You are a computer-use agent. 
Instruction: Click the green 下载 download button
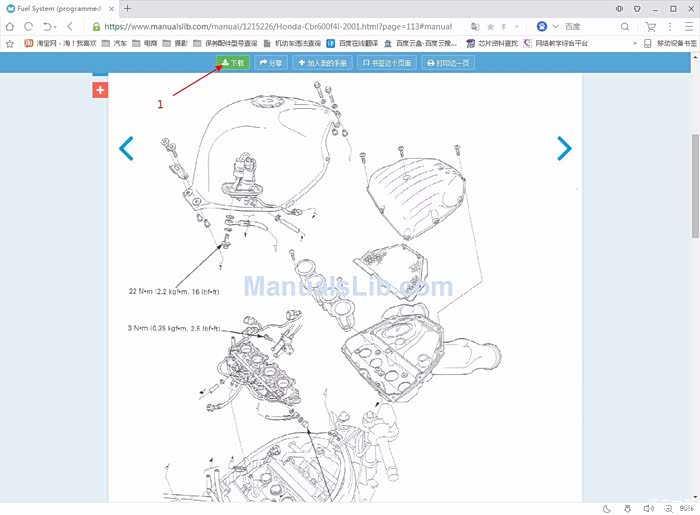click(x=233, y=63)
